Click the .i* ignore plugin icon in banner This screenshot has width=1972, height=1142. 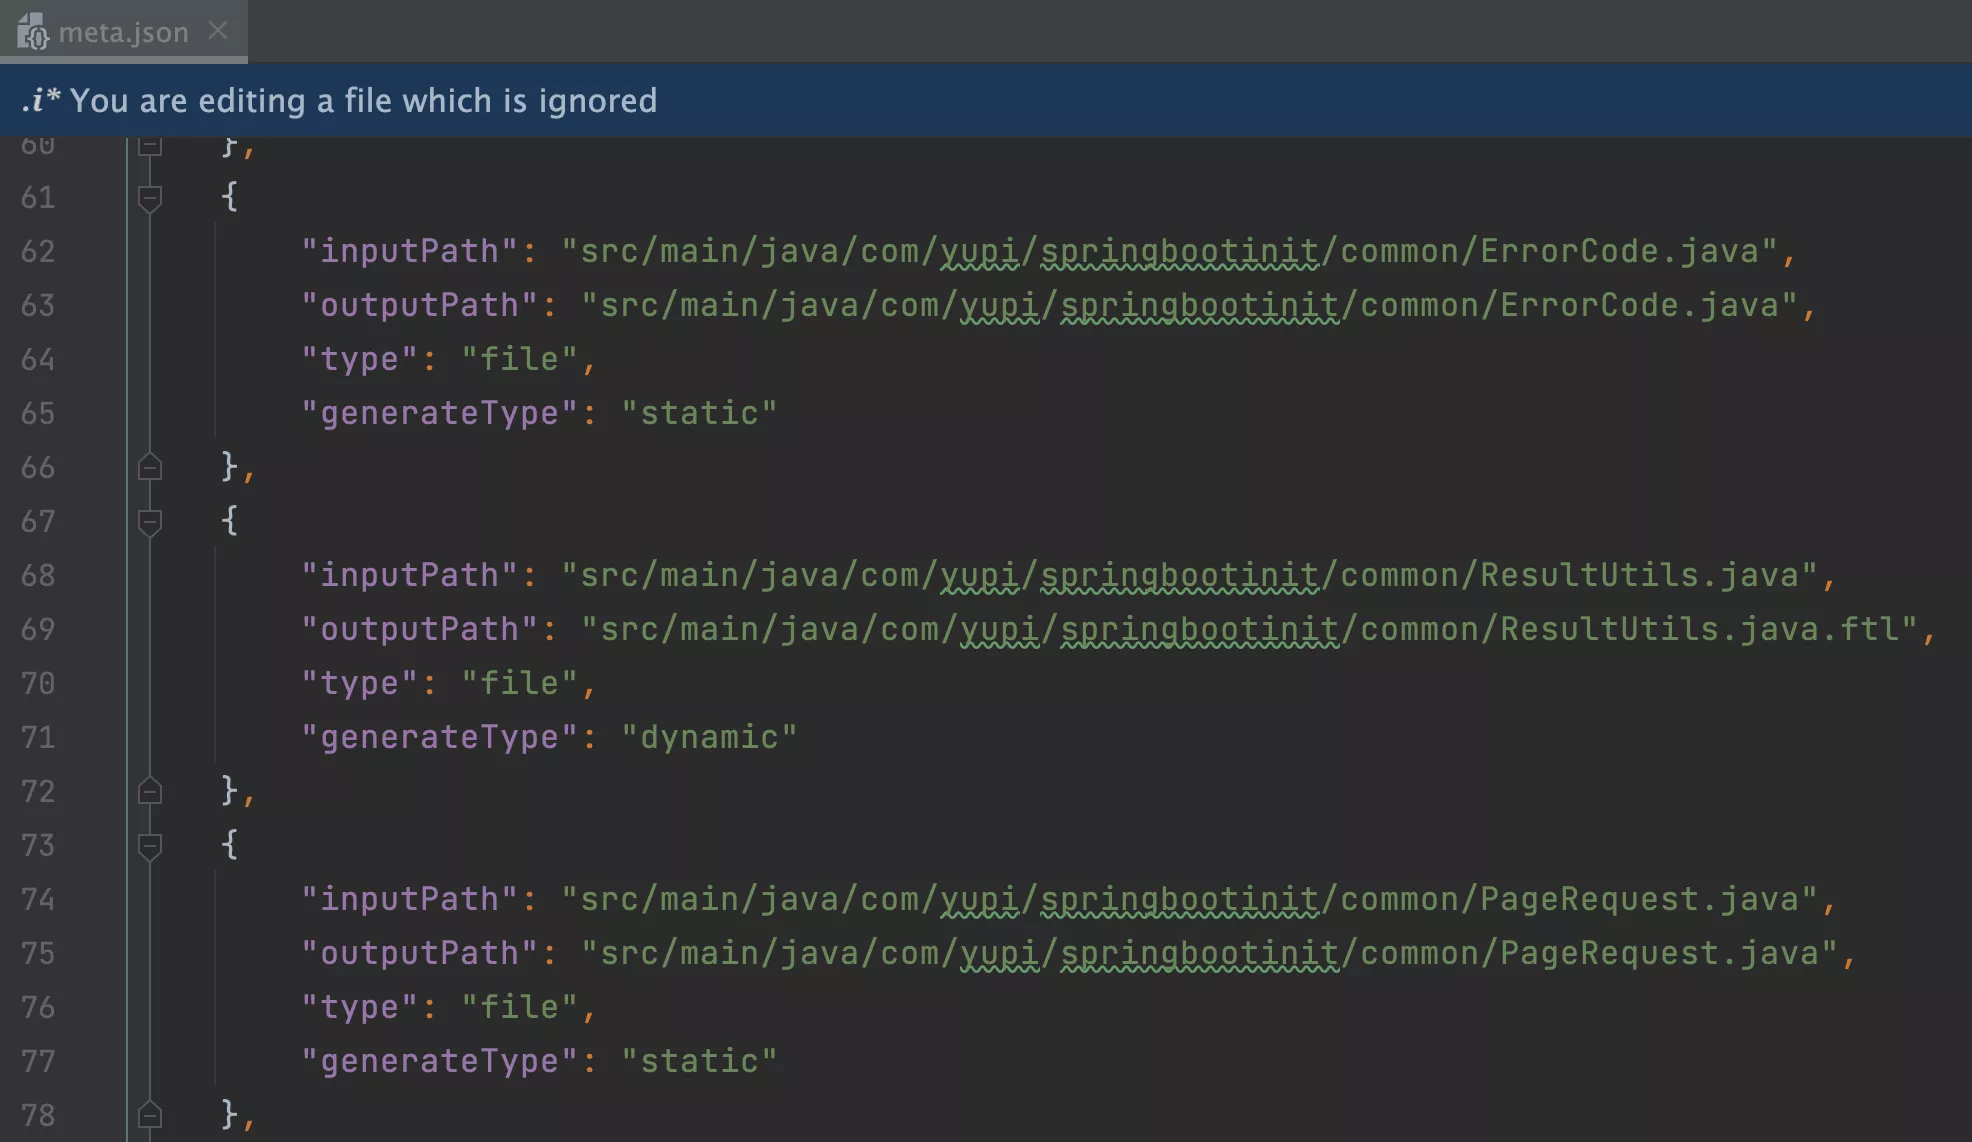click(x=40, y=100)
